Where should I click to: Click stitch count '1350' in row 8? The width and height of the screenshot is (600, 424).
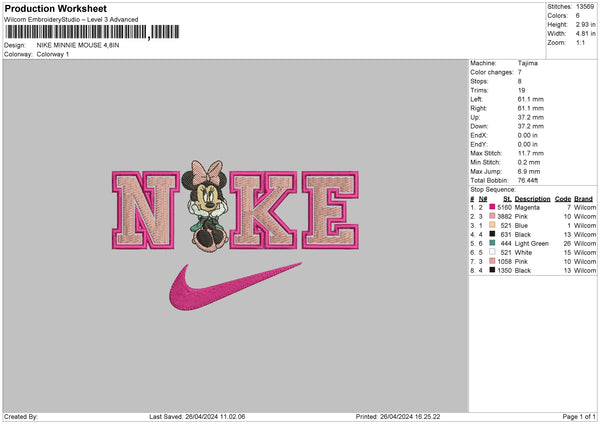click(x=504, y=271)
